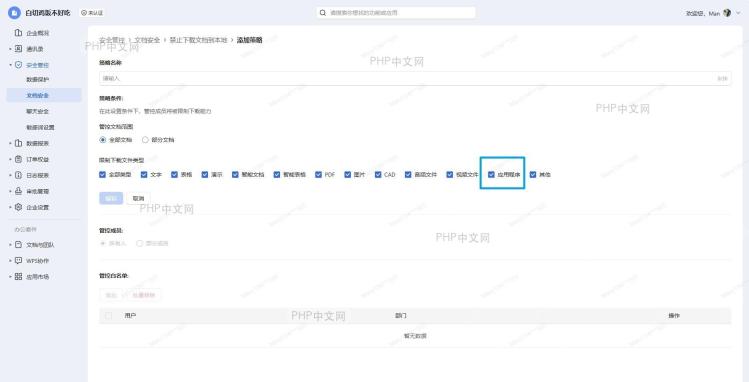Click the 文档与团队 icon in sidebar
Image resolution: width=749 pixels, height=382 pixels.
click(18, 244)
